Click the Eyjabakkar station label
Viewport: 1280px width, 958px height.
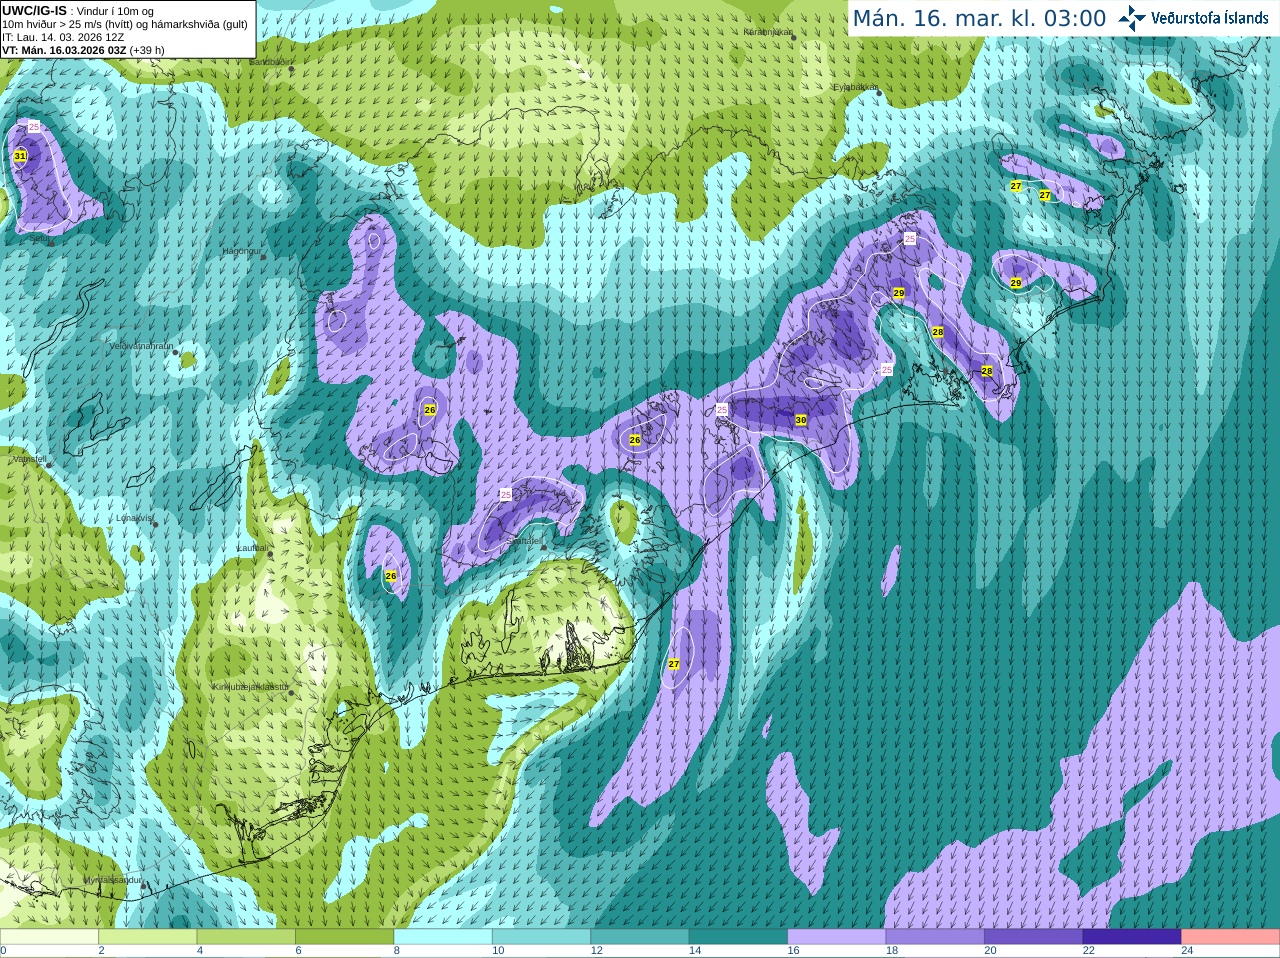point(856,87)
